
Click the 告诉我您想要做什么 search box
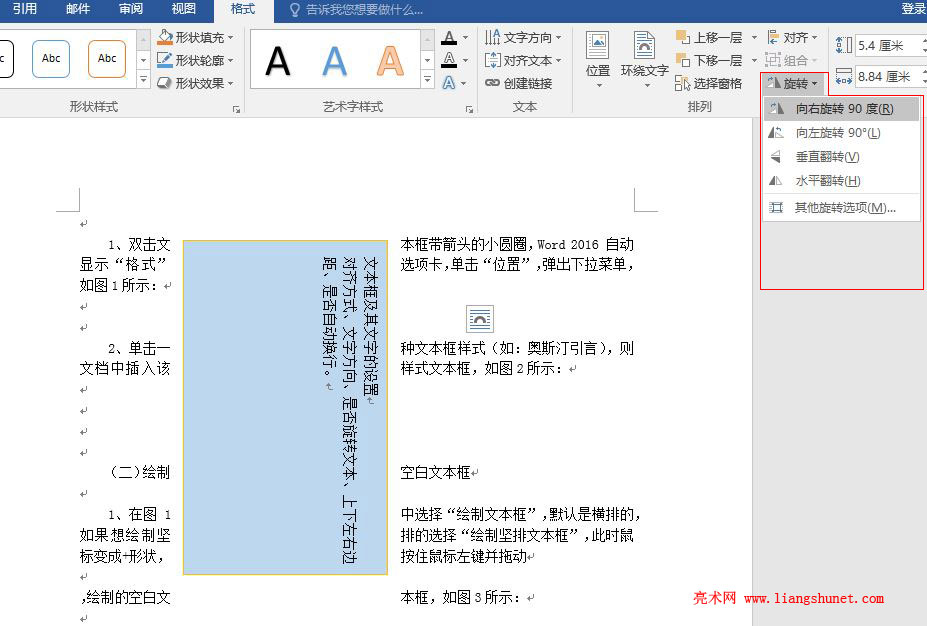[356, 9]
